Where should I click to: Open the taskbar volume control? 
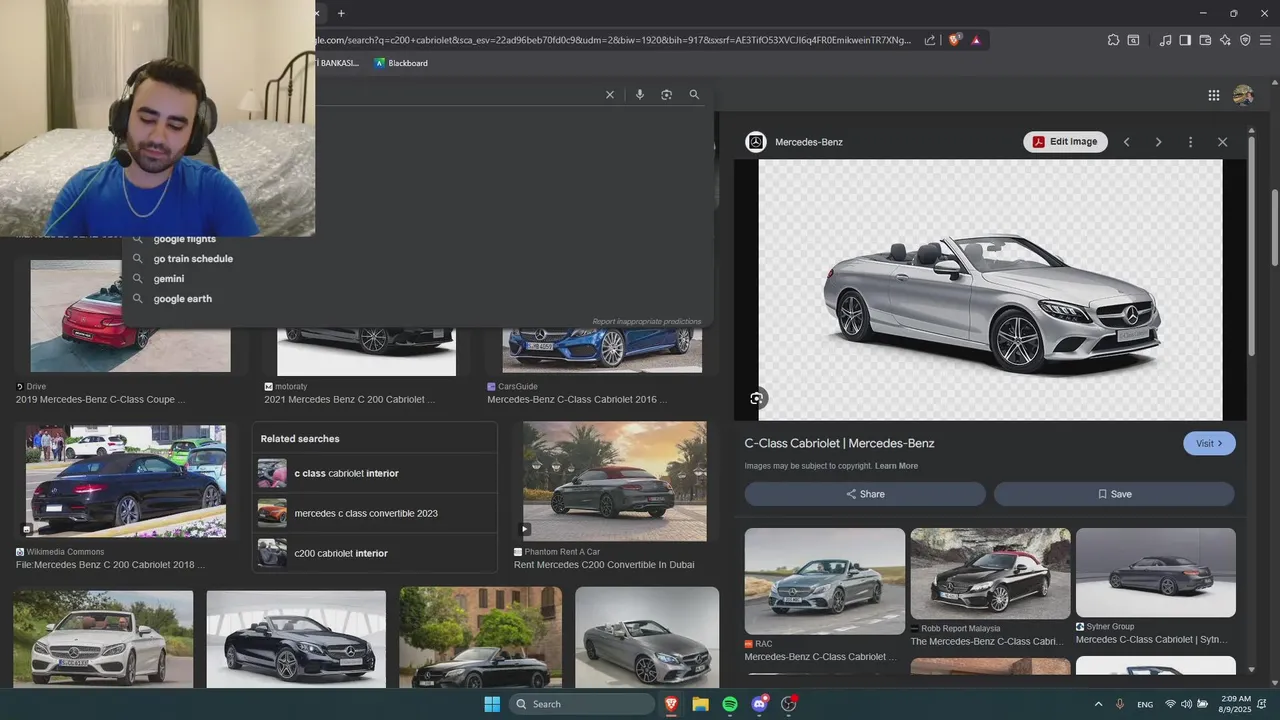tap(1186, 704)
